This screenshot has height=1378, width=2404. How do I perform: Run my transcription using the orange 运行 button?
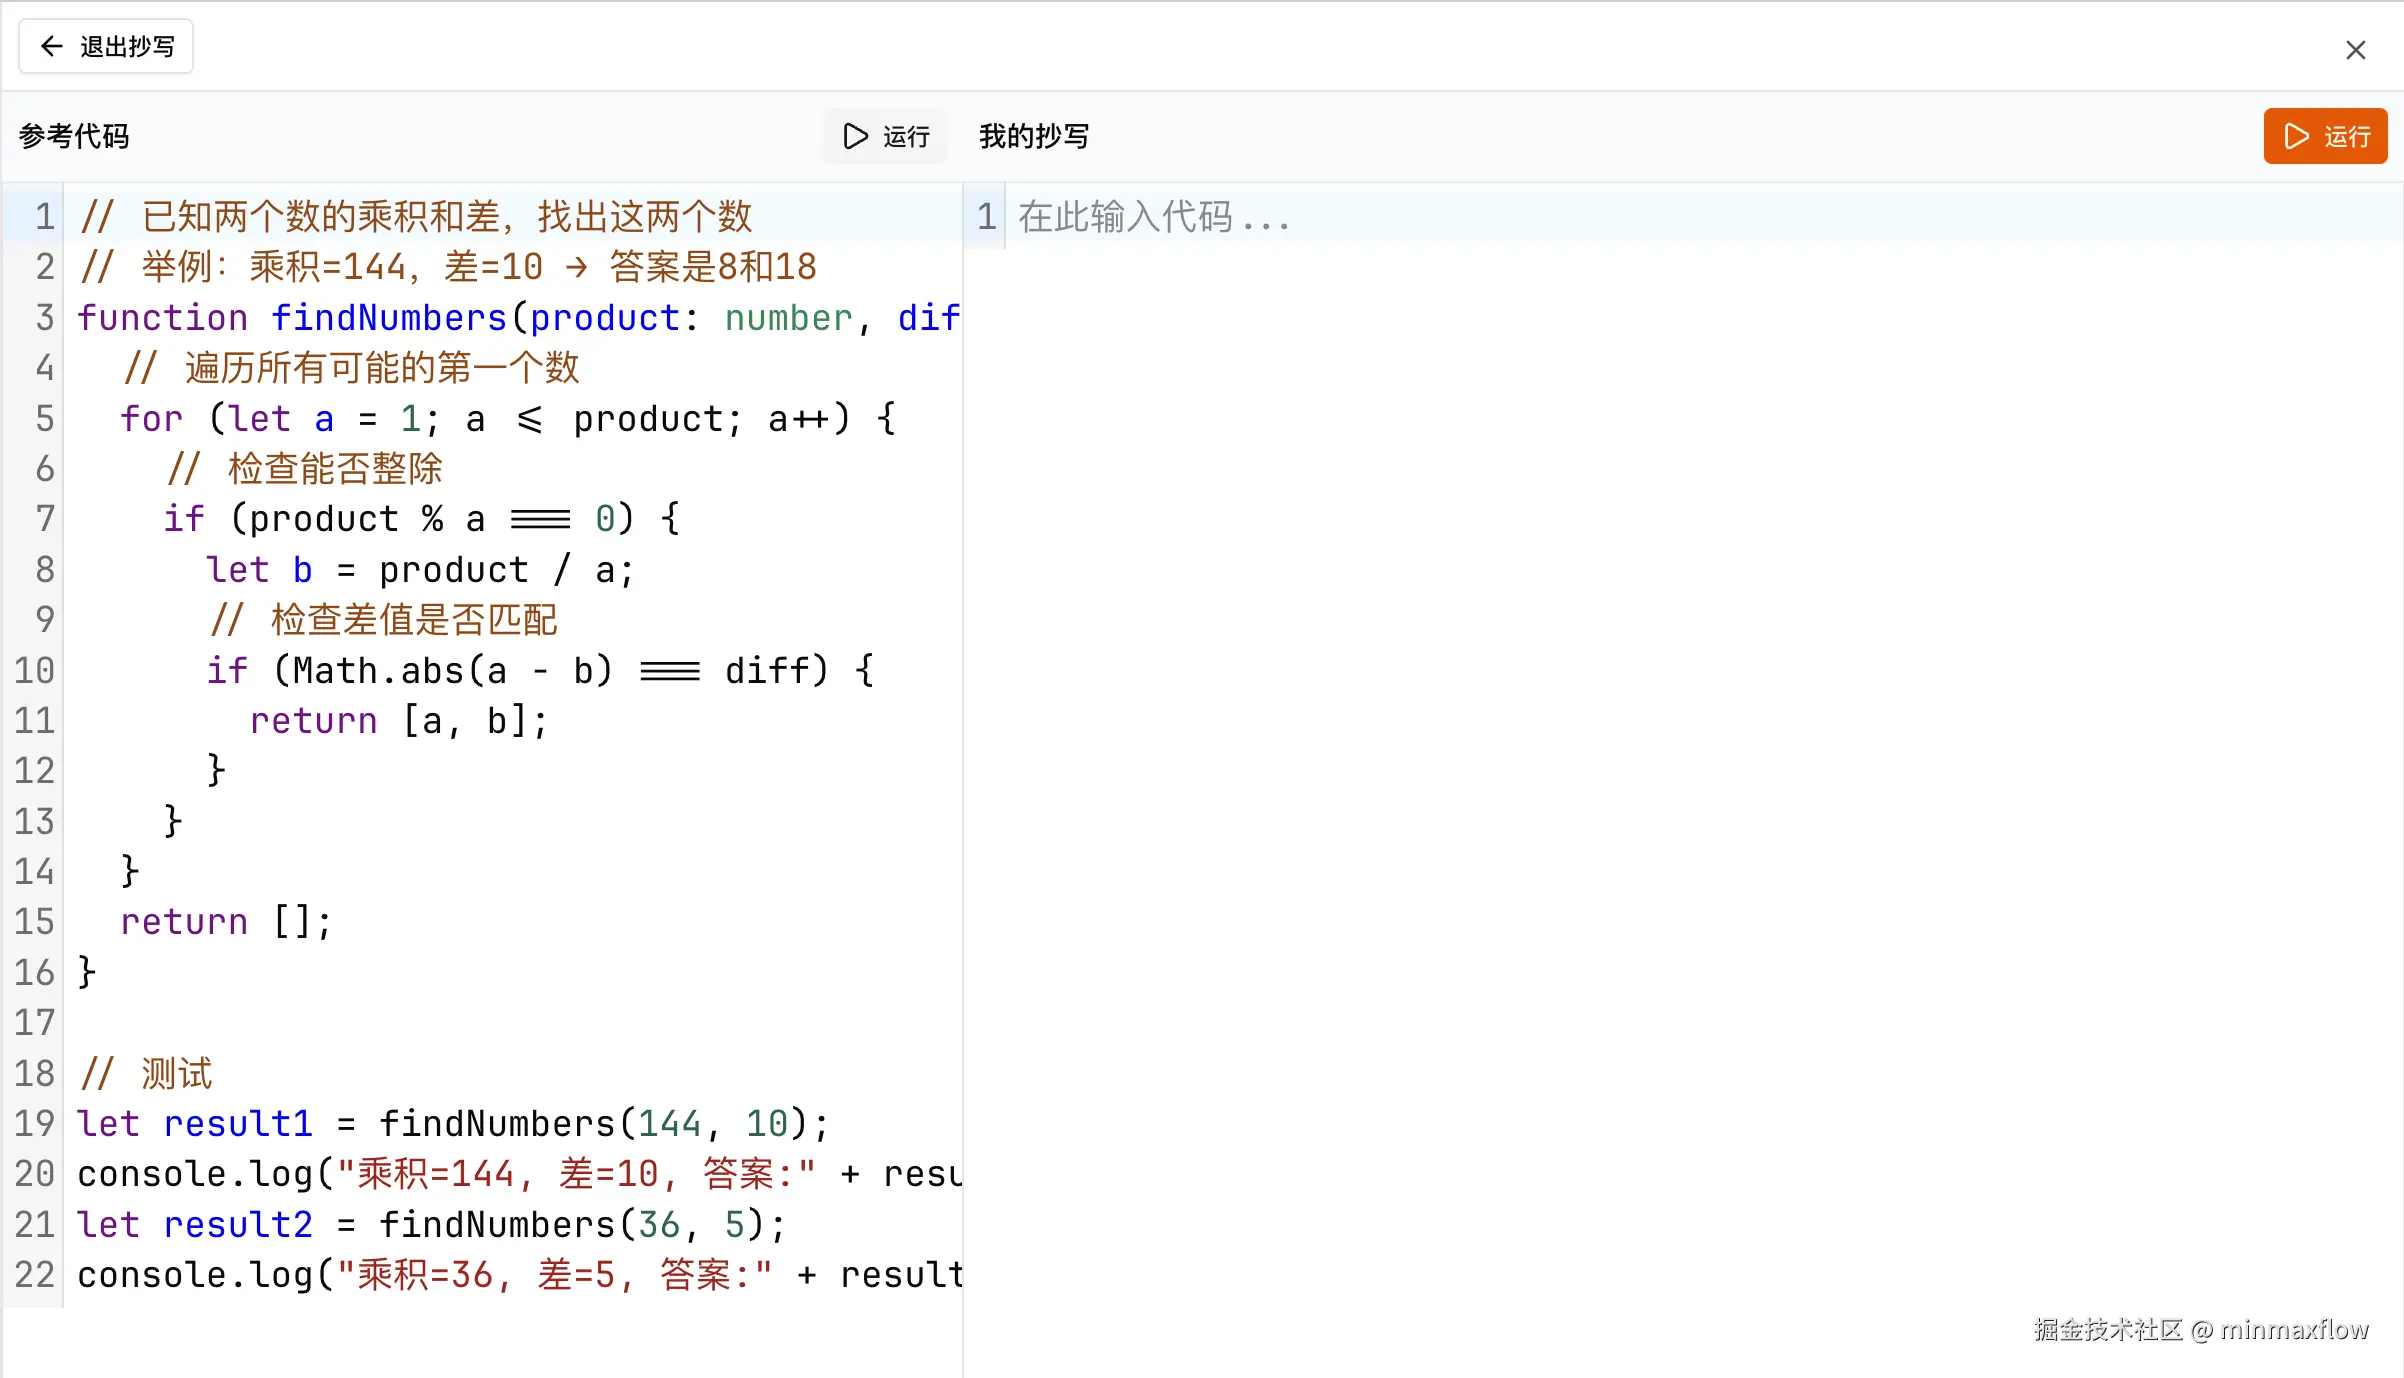[x=2325, y=136]
